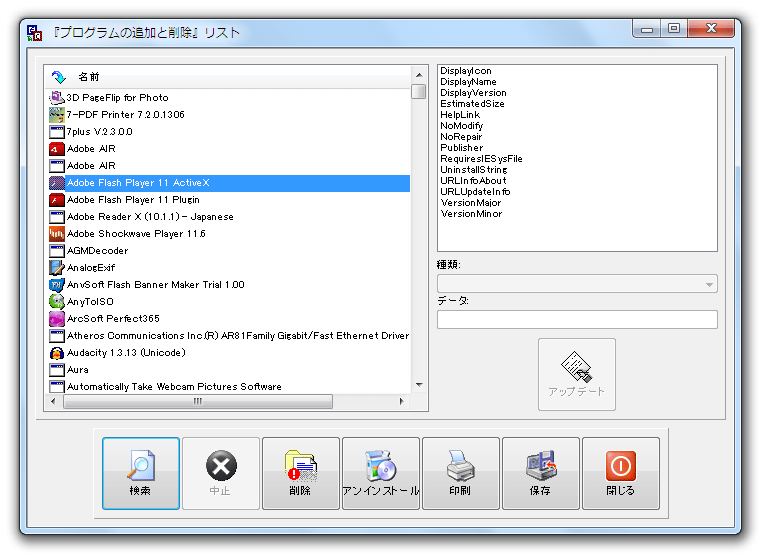Click the アンインストール uninstall button
Image resolution: width=765 pixels, height=556 pixels.
click(x=381, y=473)
